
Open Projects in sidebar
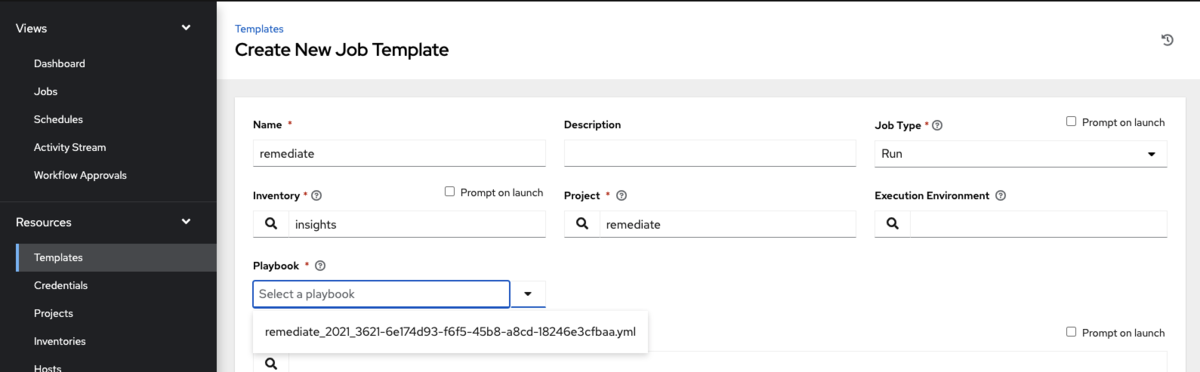54,313
